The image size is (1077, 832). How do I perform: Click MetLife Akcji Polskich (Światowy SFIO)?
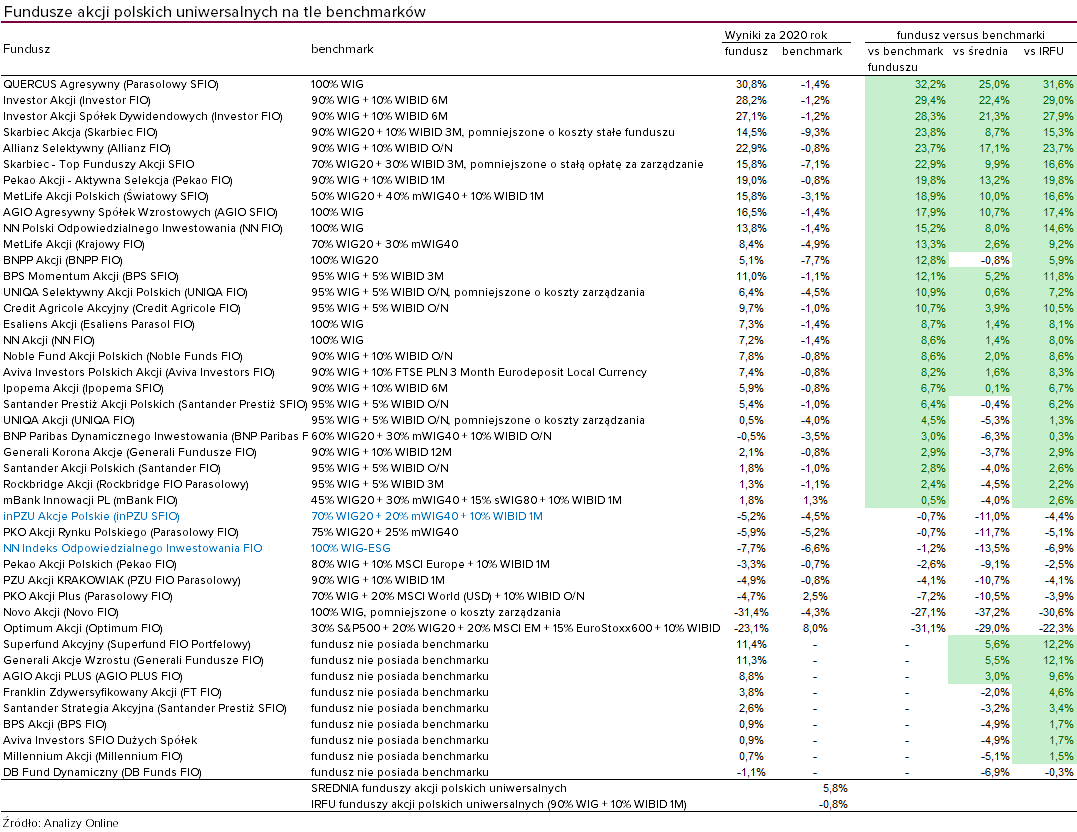(x=106, y=196)
